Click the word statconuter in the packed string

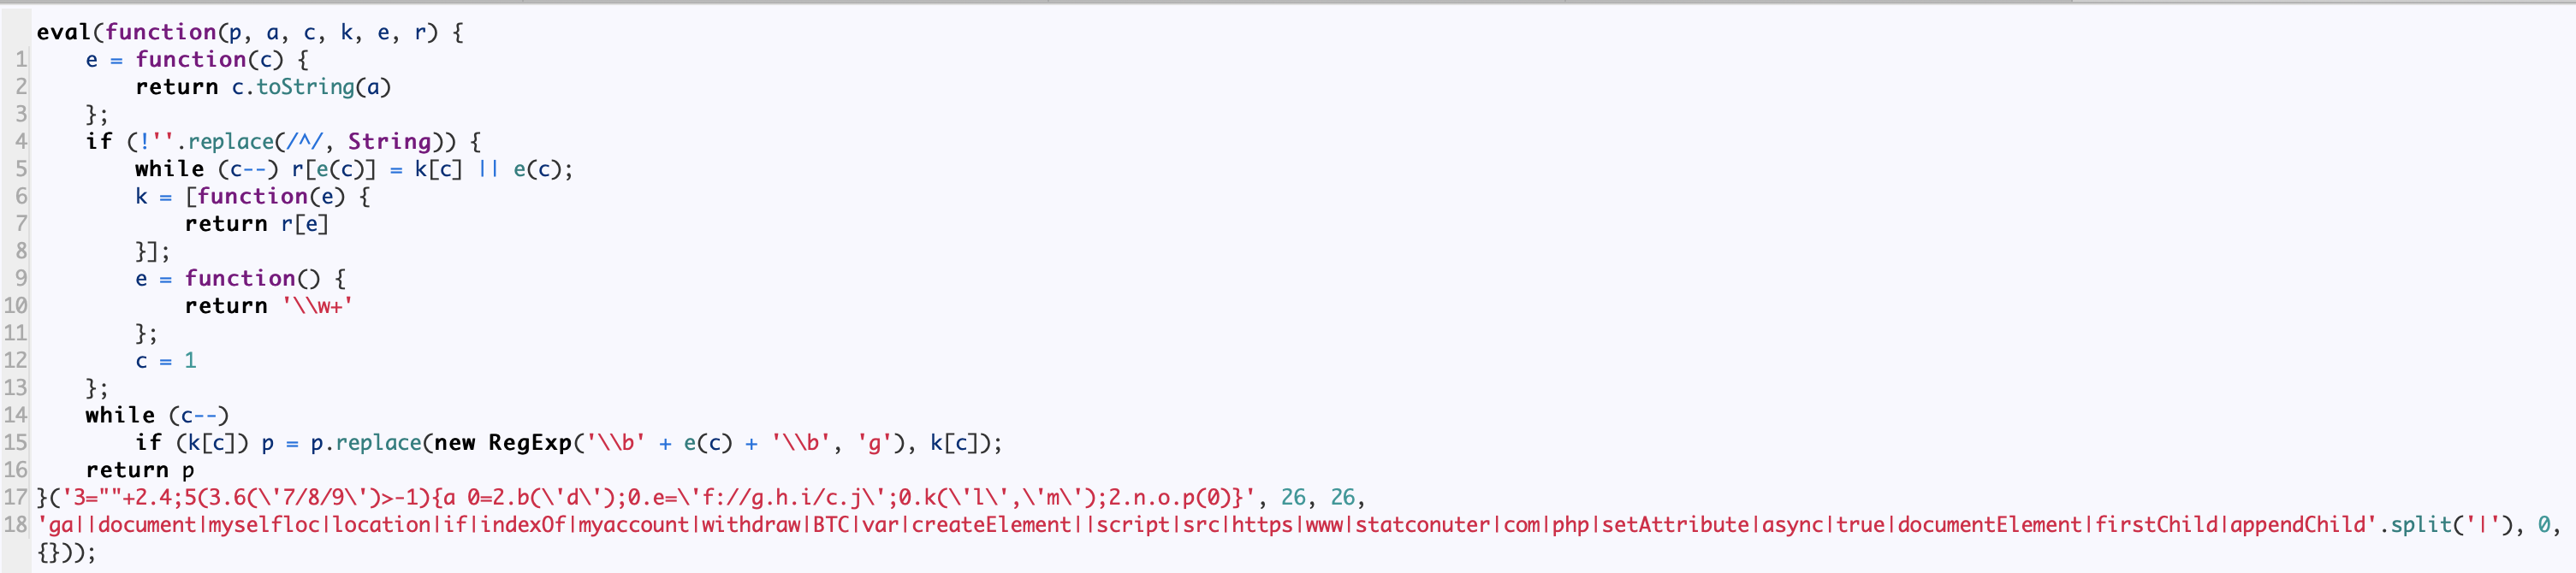coord(1422,524)
